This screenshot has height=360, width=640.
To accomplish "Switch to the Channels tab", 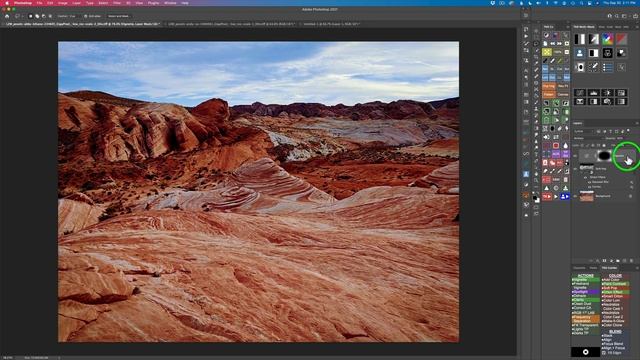I will tap(579, 268).
